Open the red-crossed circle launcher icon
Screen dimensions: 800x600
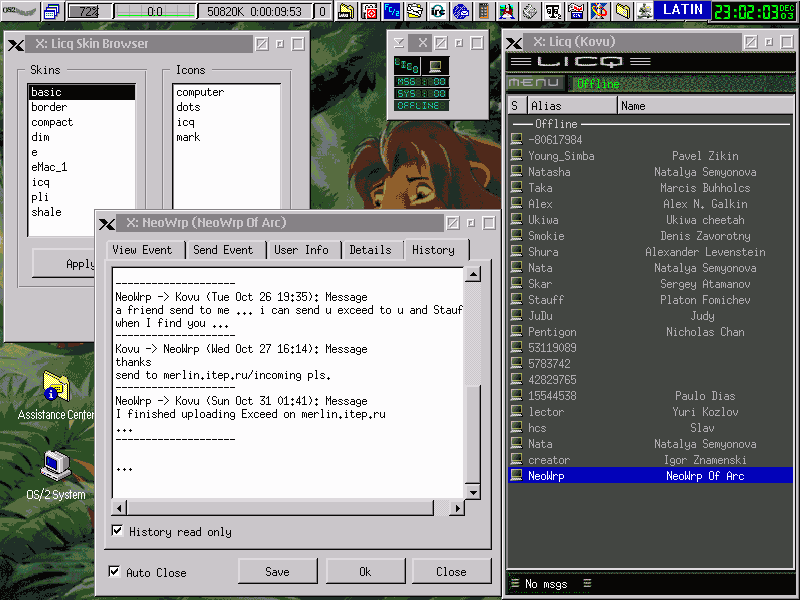pyautogui.click(x=369, y=11)
